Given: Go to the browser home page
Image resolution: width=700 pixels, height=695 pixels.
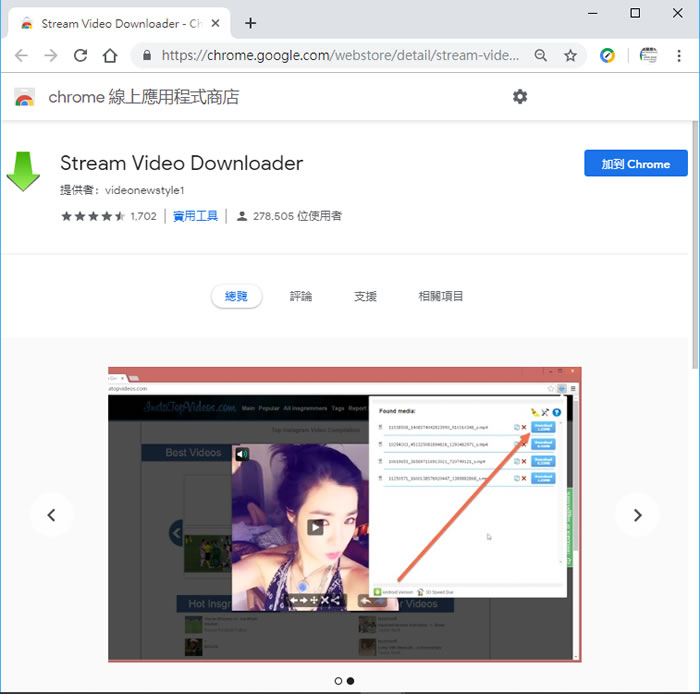Looking at the screenshot, I should (110, 56).
